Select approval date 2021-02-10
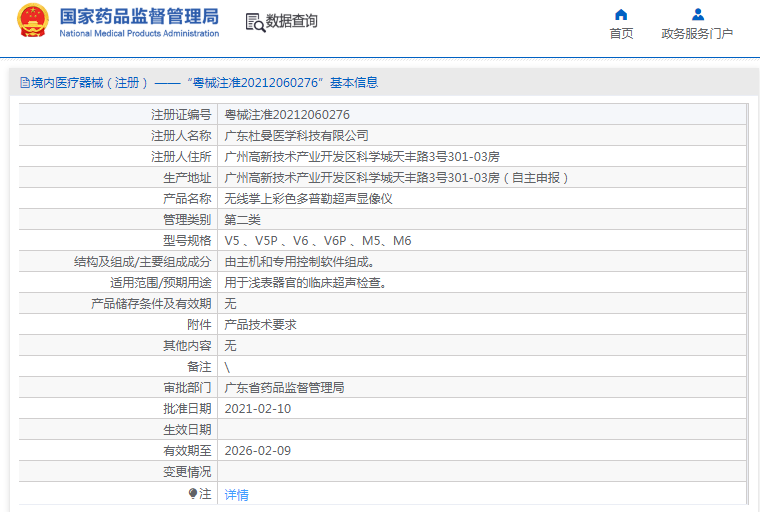 [x=258, y=409]
